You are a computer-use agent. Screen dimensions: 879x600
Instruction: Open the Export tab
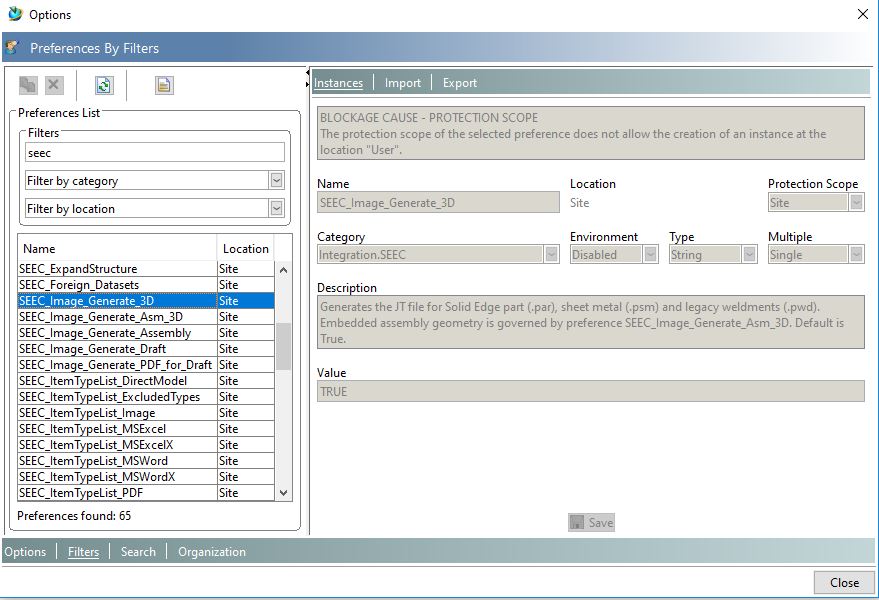coord(459,82)
